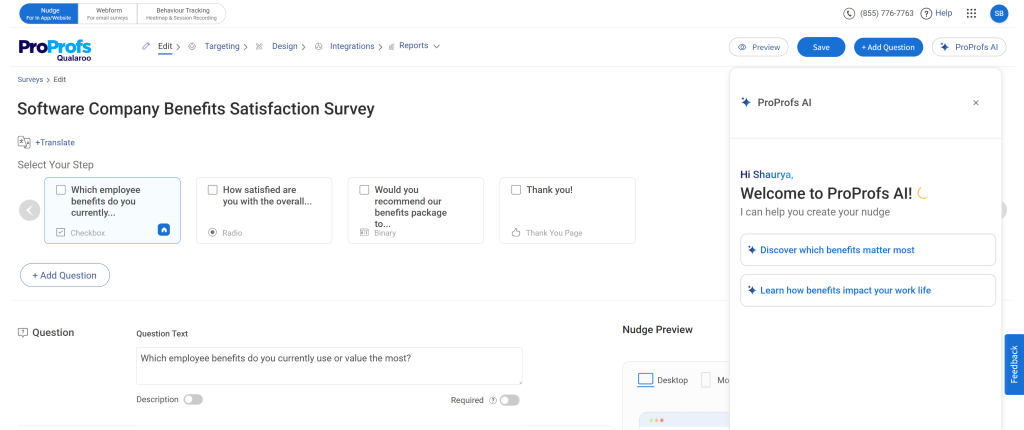The image size is (1024, 430).
Task: Click the Radio type icon on second card
Action: [212, 233]
